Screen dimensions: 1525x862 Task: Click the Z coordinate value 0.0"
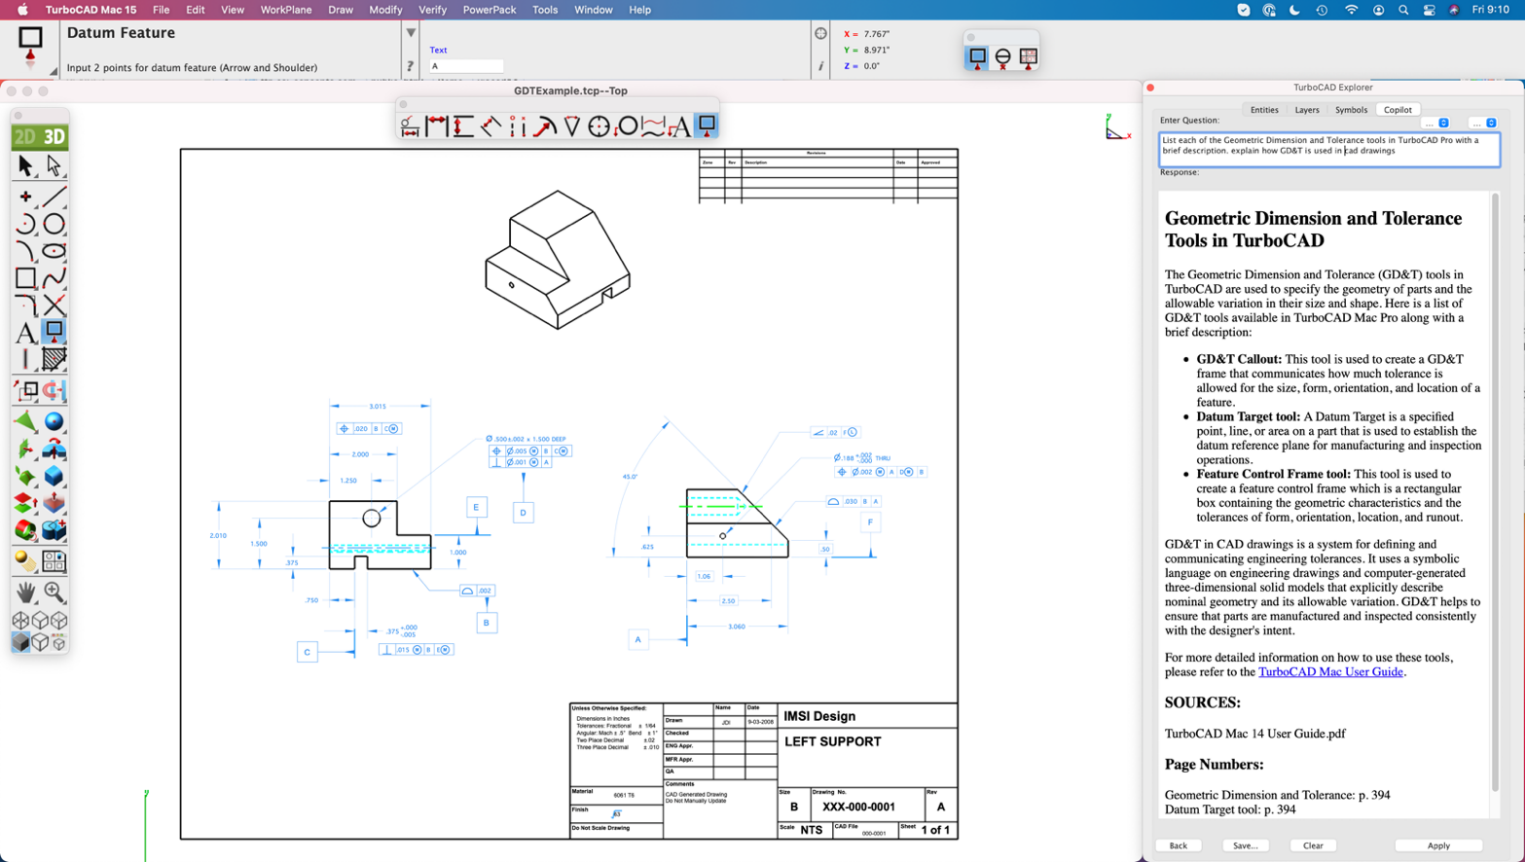[x=872, y=66]
